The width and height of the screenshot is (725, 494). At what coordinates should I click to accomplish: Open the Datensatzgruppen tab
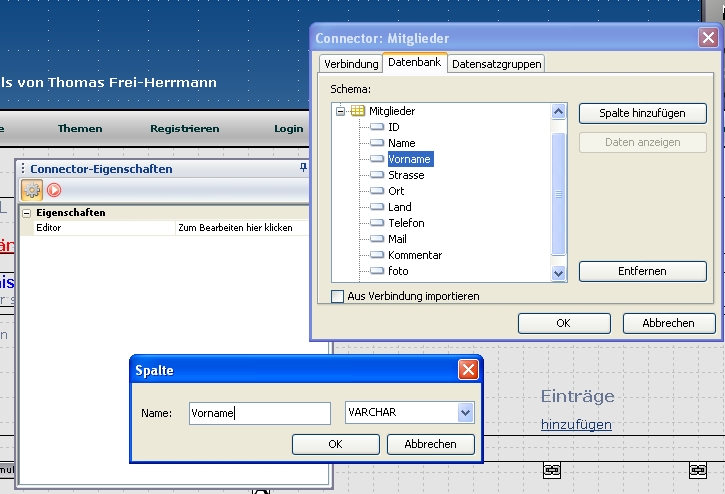tap(496, 64)
